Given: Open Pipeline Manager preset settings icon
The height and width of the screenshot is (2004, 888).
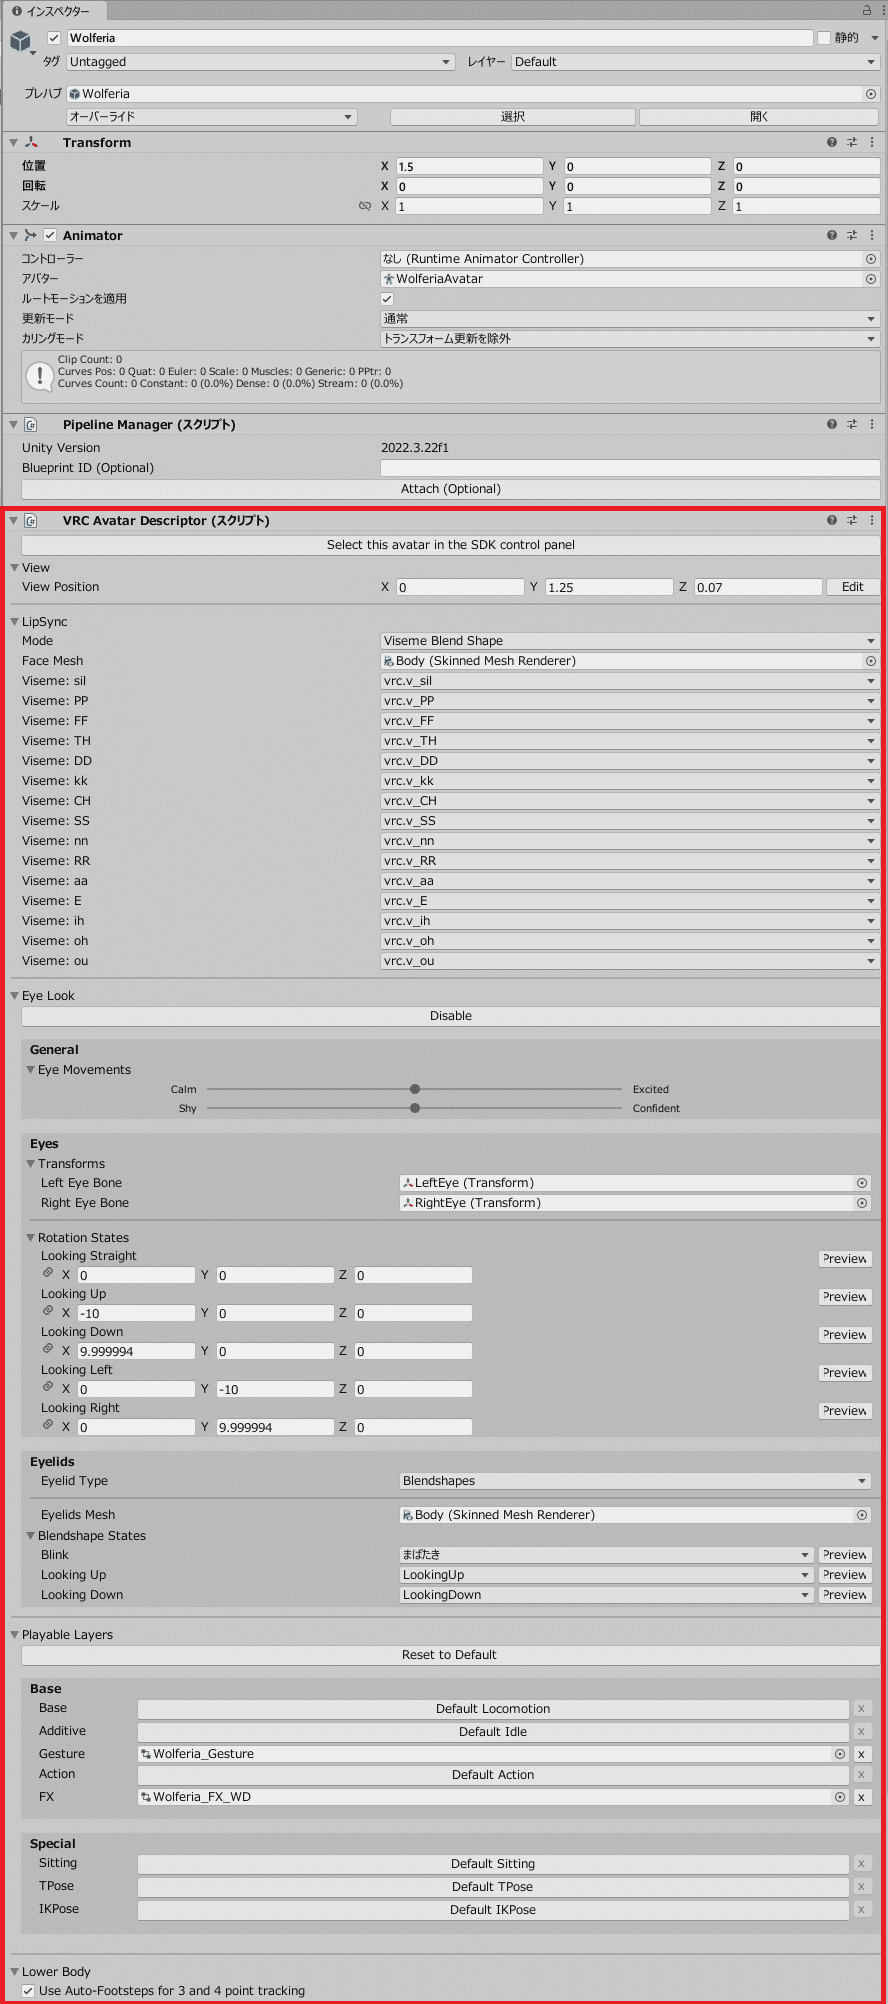Looking at the screenshot, I should pos(852,424).
